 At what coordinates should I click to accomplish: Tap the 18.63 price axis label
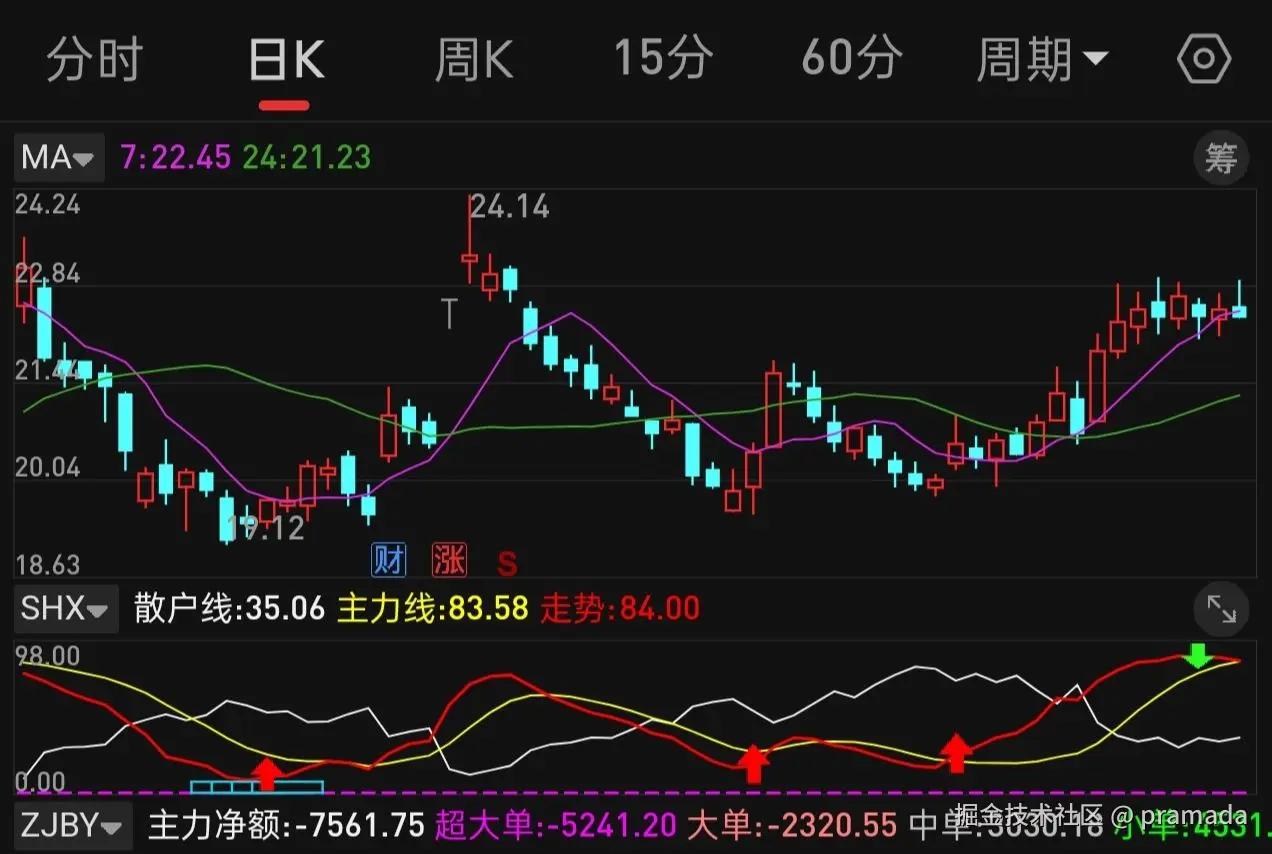pos(47,565)
